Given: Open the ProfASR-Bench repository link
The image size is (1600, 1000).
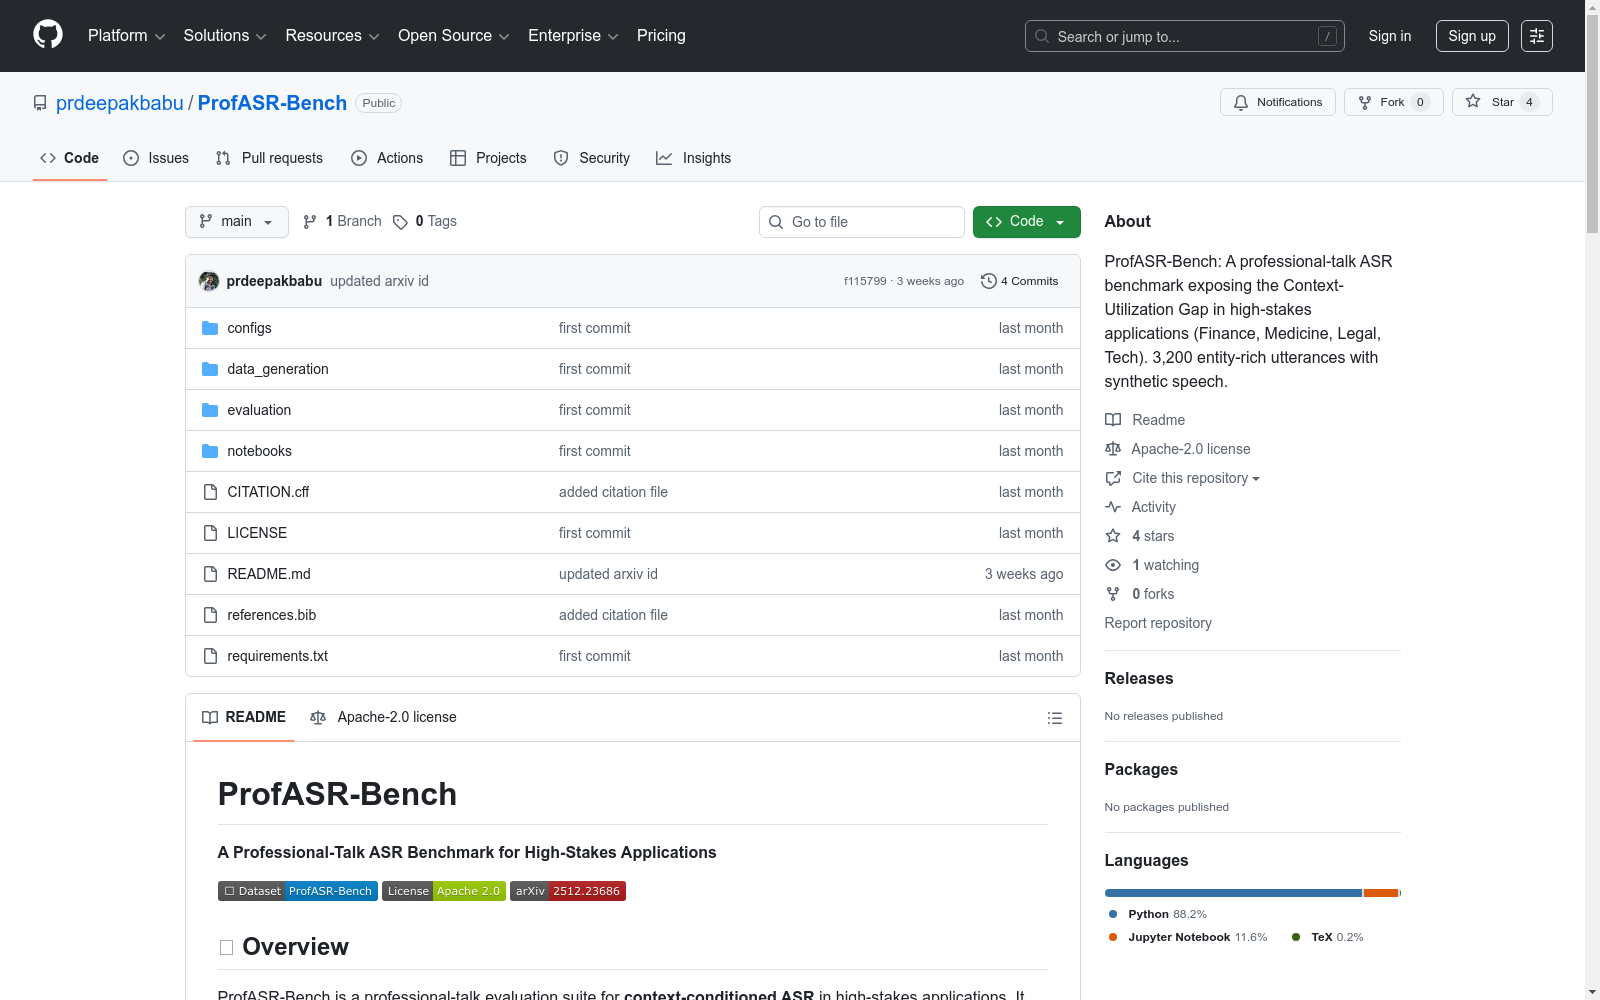Looking at the screenshot, I should pyautogui.click(x=272, y=103).
